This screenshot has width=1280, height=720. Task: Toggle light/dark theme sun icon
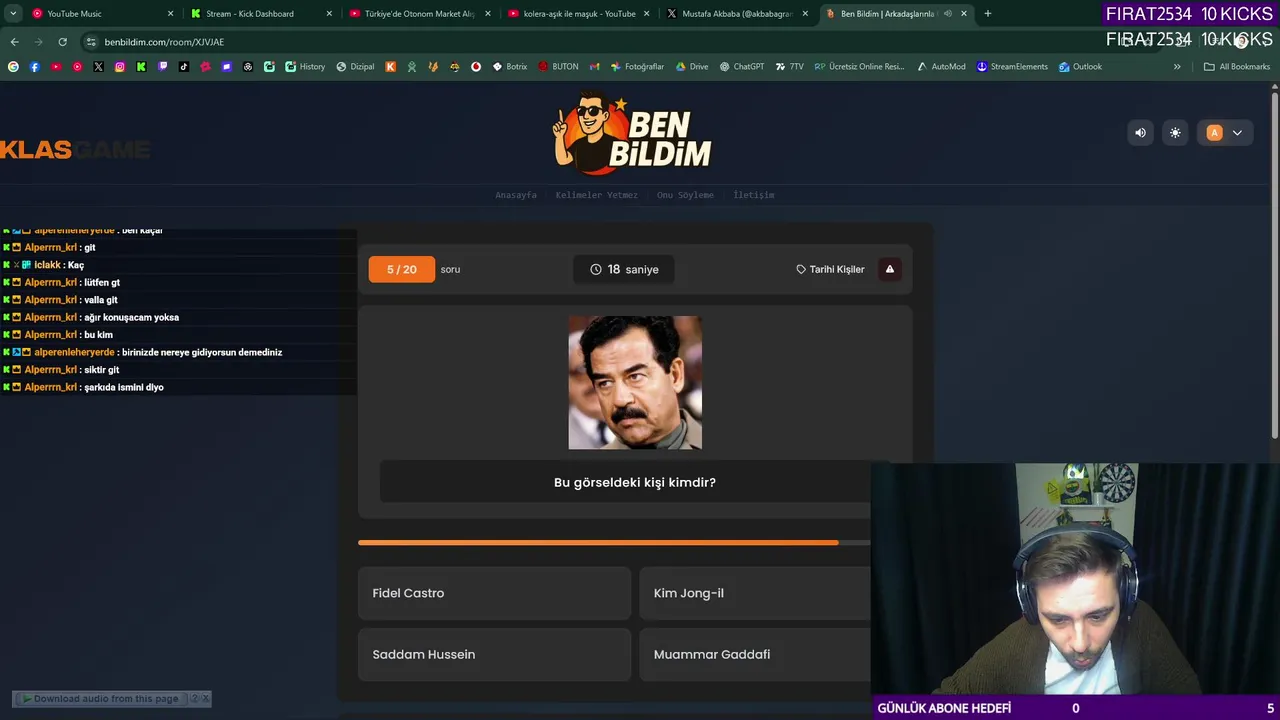pos(1175,133)
